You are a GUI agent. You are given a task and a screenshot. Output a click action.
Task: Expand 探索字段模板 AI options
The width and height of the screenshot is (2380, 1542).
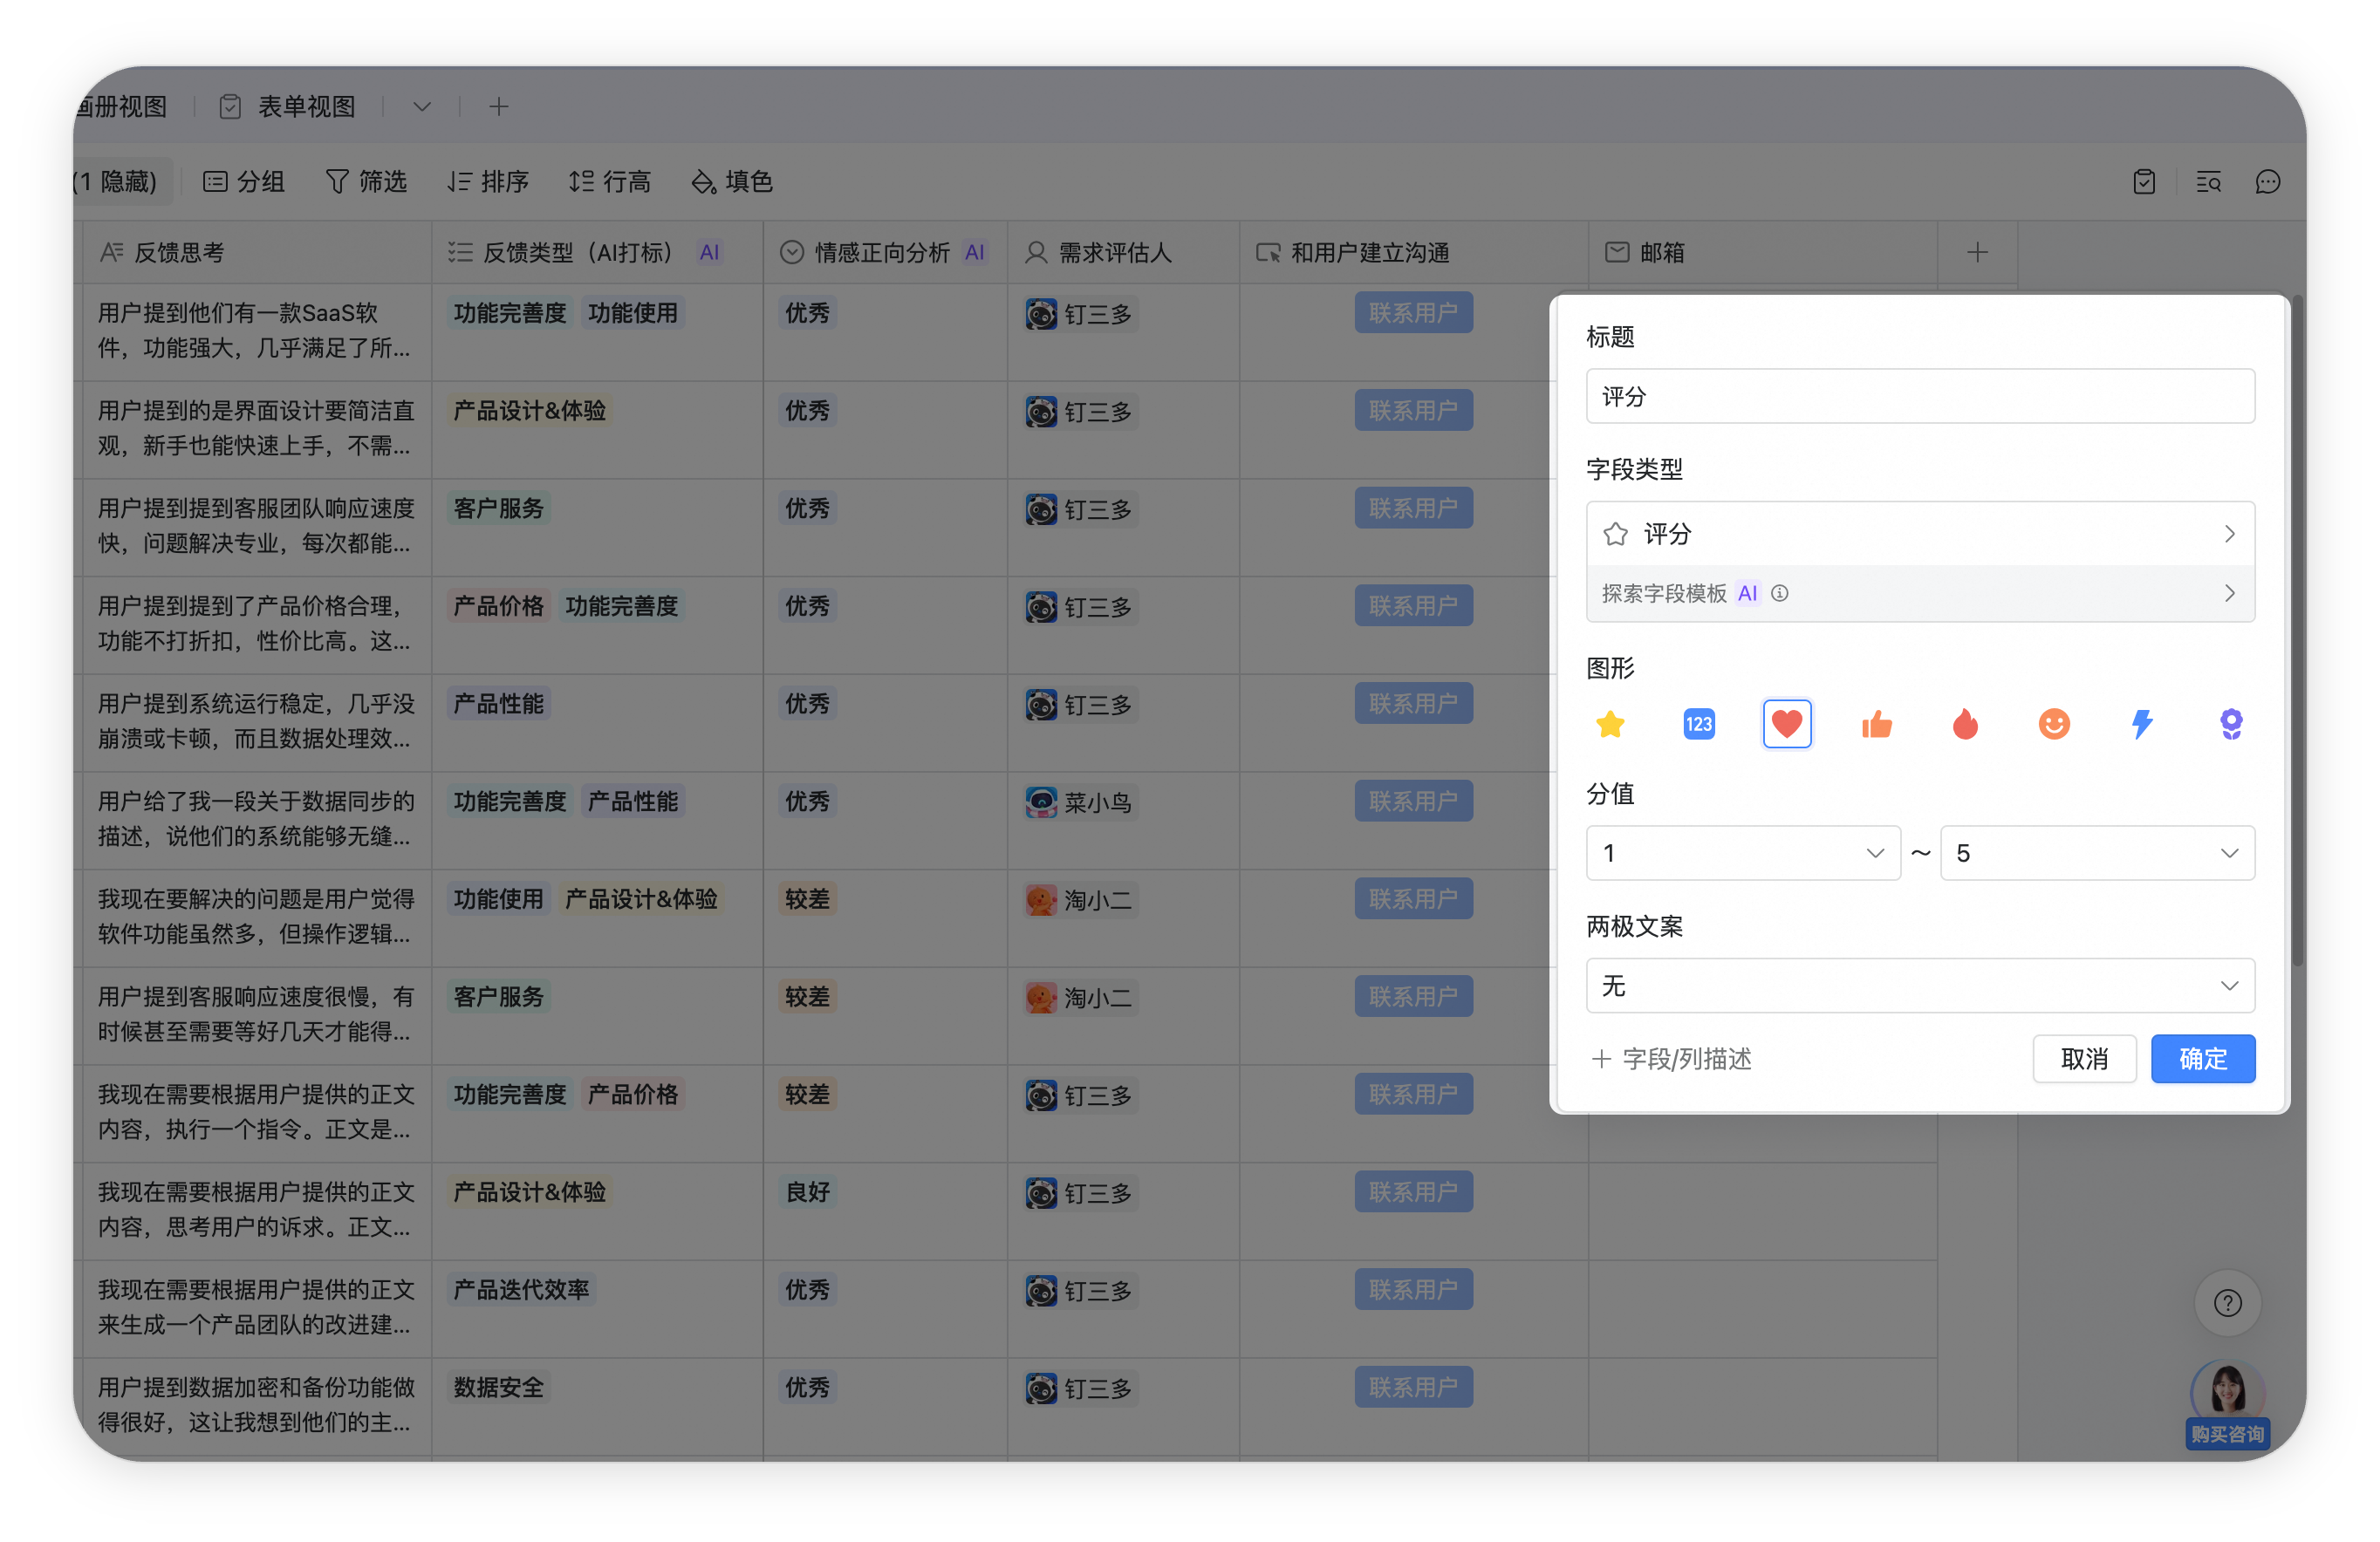click(1920, 593)
